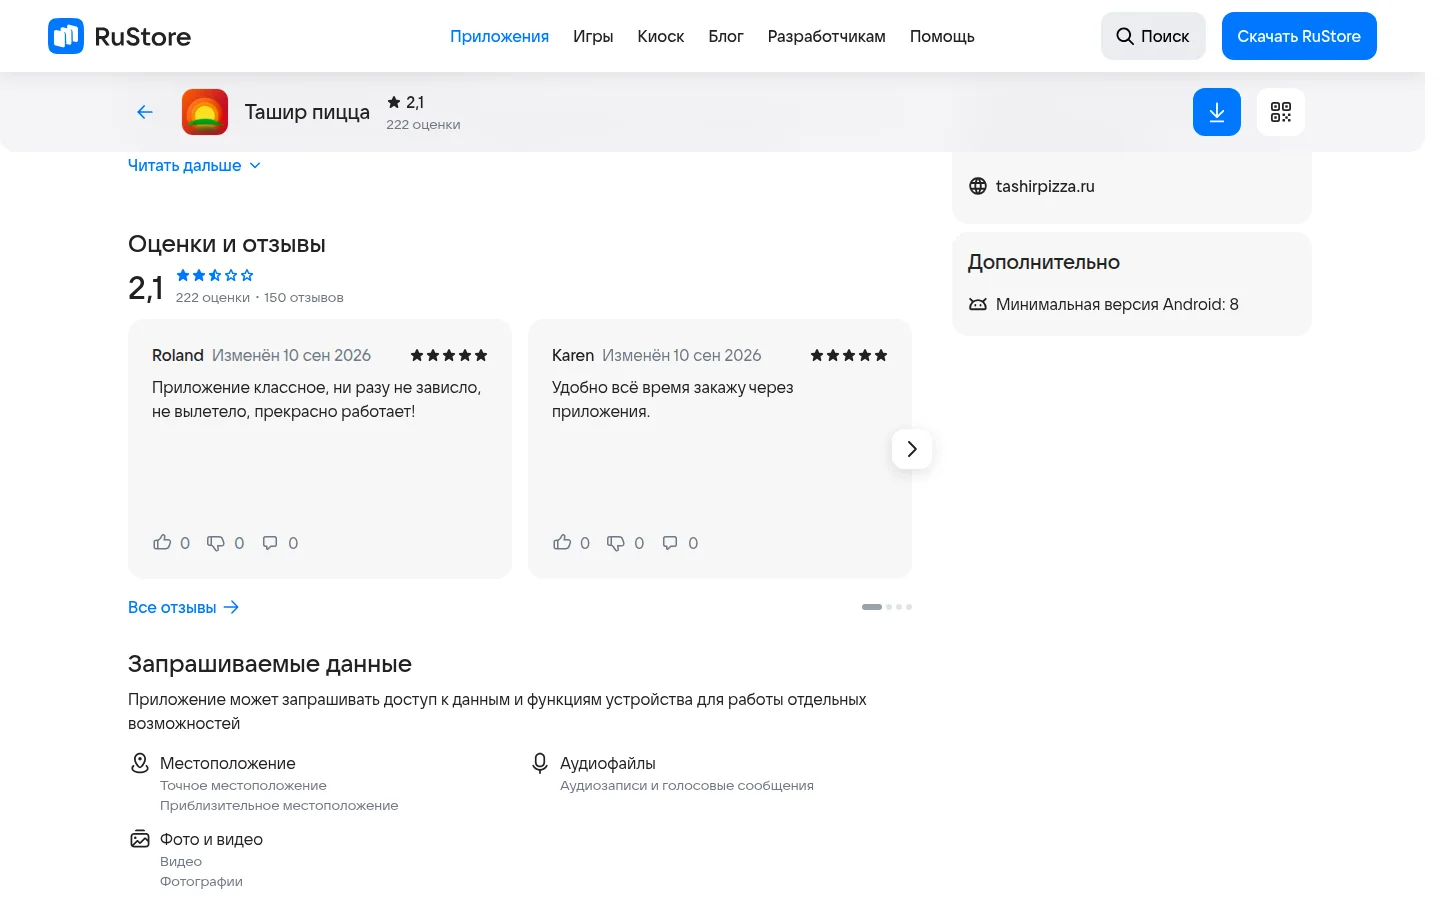Click the Фото и видео image icon
Viewport: 1440px width, 900px height.
coord(140,839)
